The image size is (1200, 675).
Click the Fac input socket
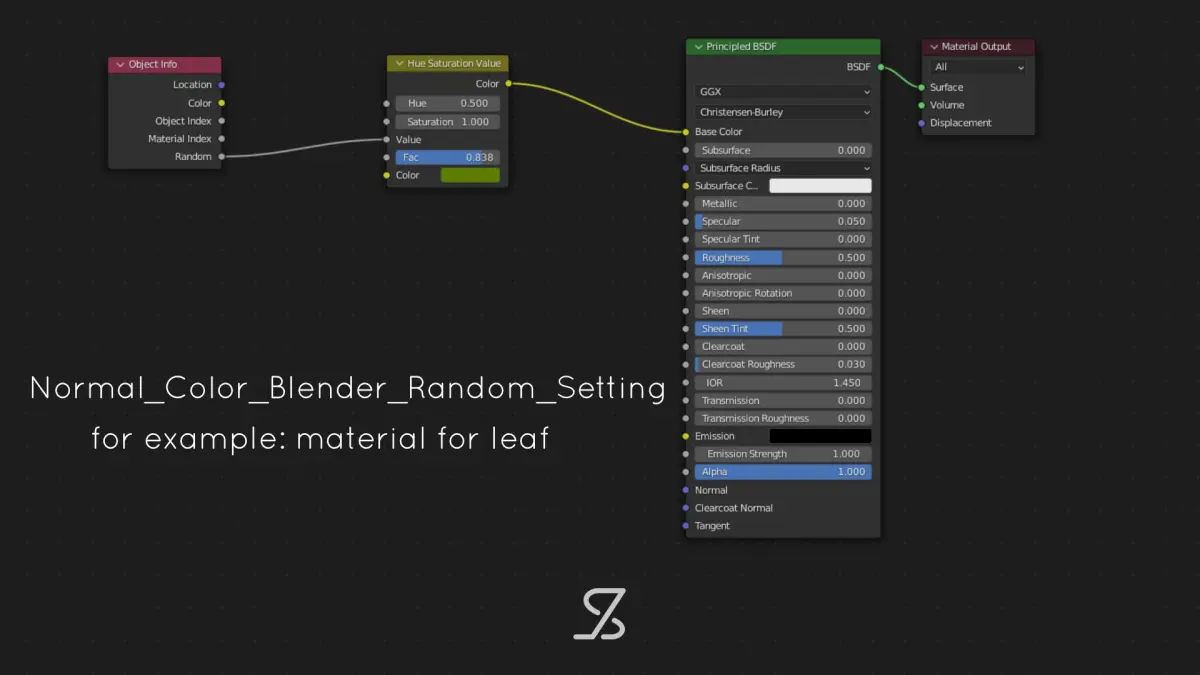[386, 157]
